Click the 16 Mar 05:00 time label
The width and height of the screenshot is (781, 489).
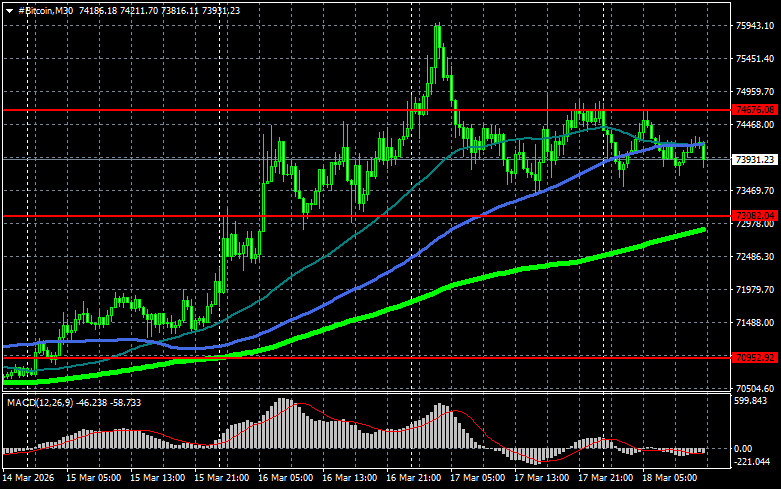[x=285, y=478]
